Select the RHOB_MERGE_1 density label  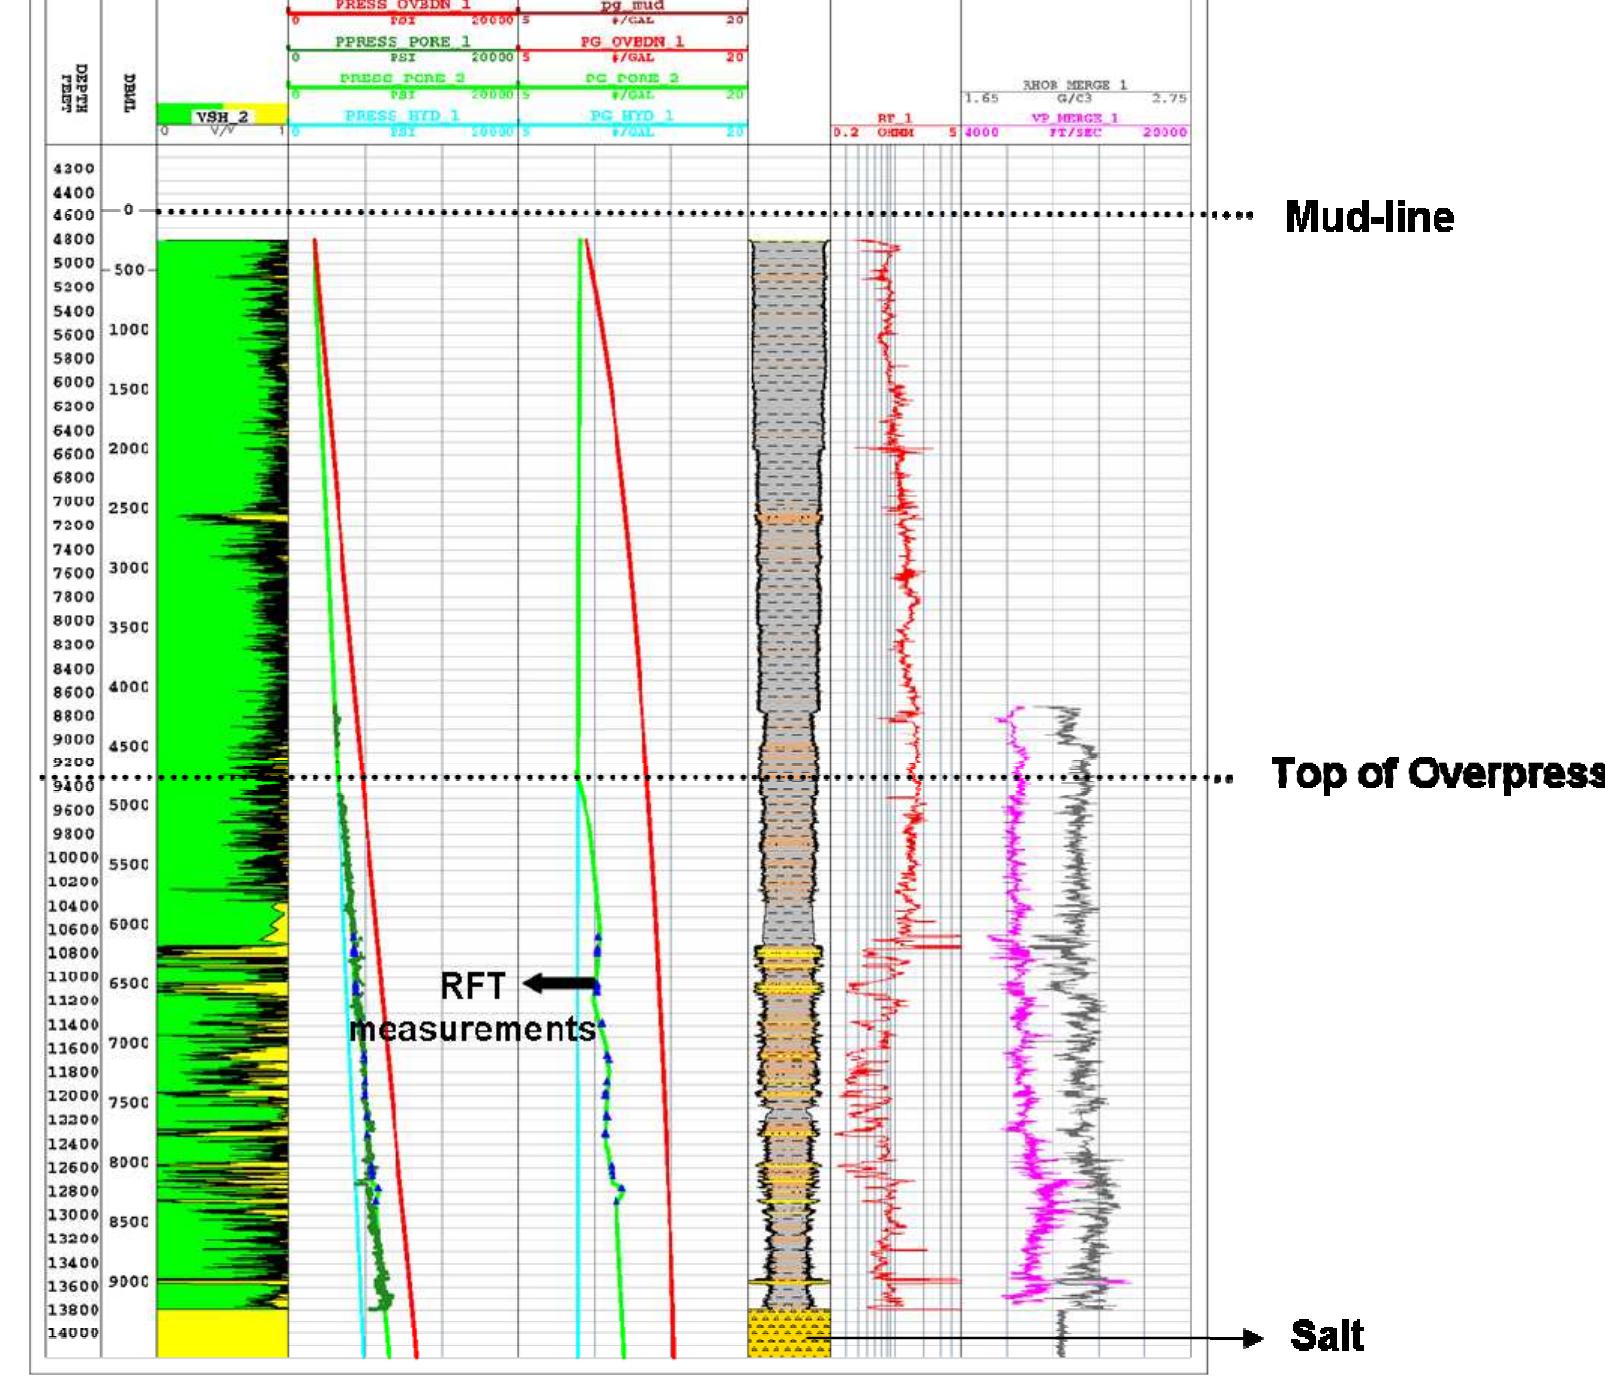coord(1075,85)
